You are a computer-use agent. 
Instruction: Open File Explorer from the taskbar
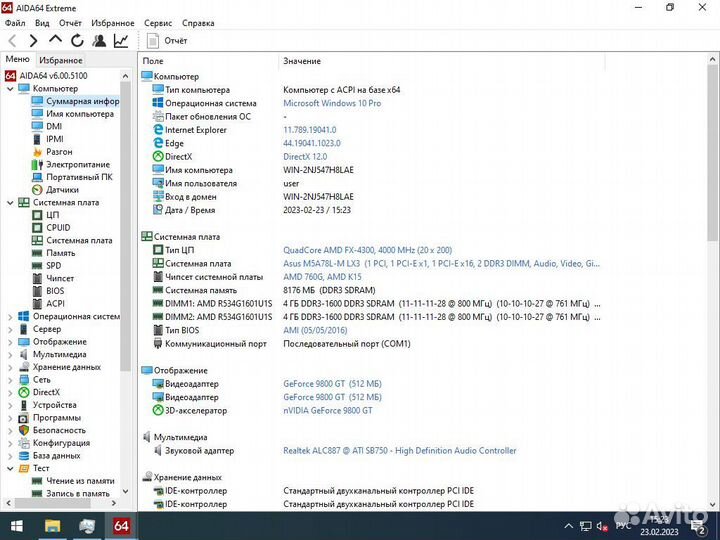pyautogui.click(x=52, y=526)
